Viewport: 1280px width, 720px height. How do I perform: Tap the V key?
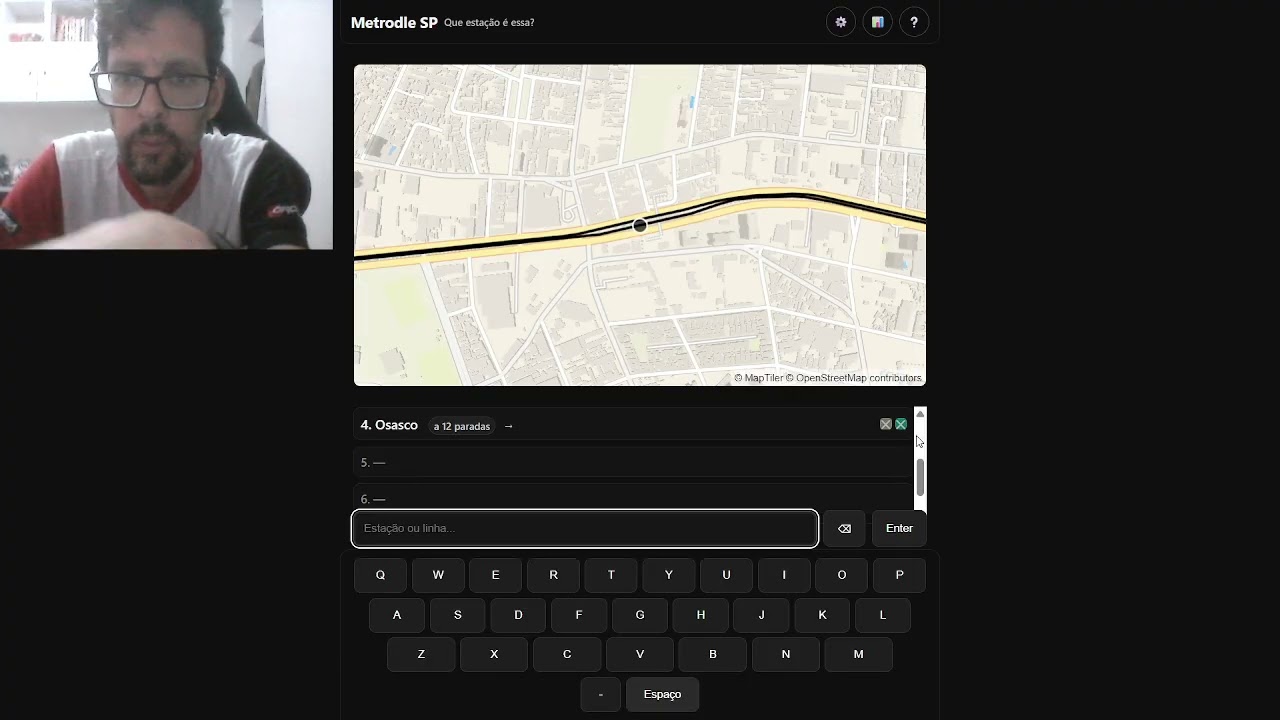click(x=640, y=654)
